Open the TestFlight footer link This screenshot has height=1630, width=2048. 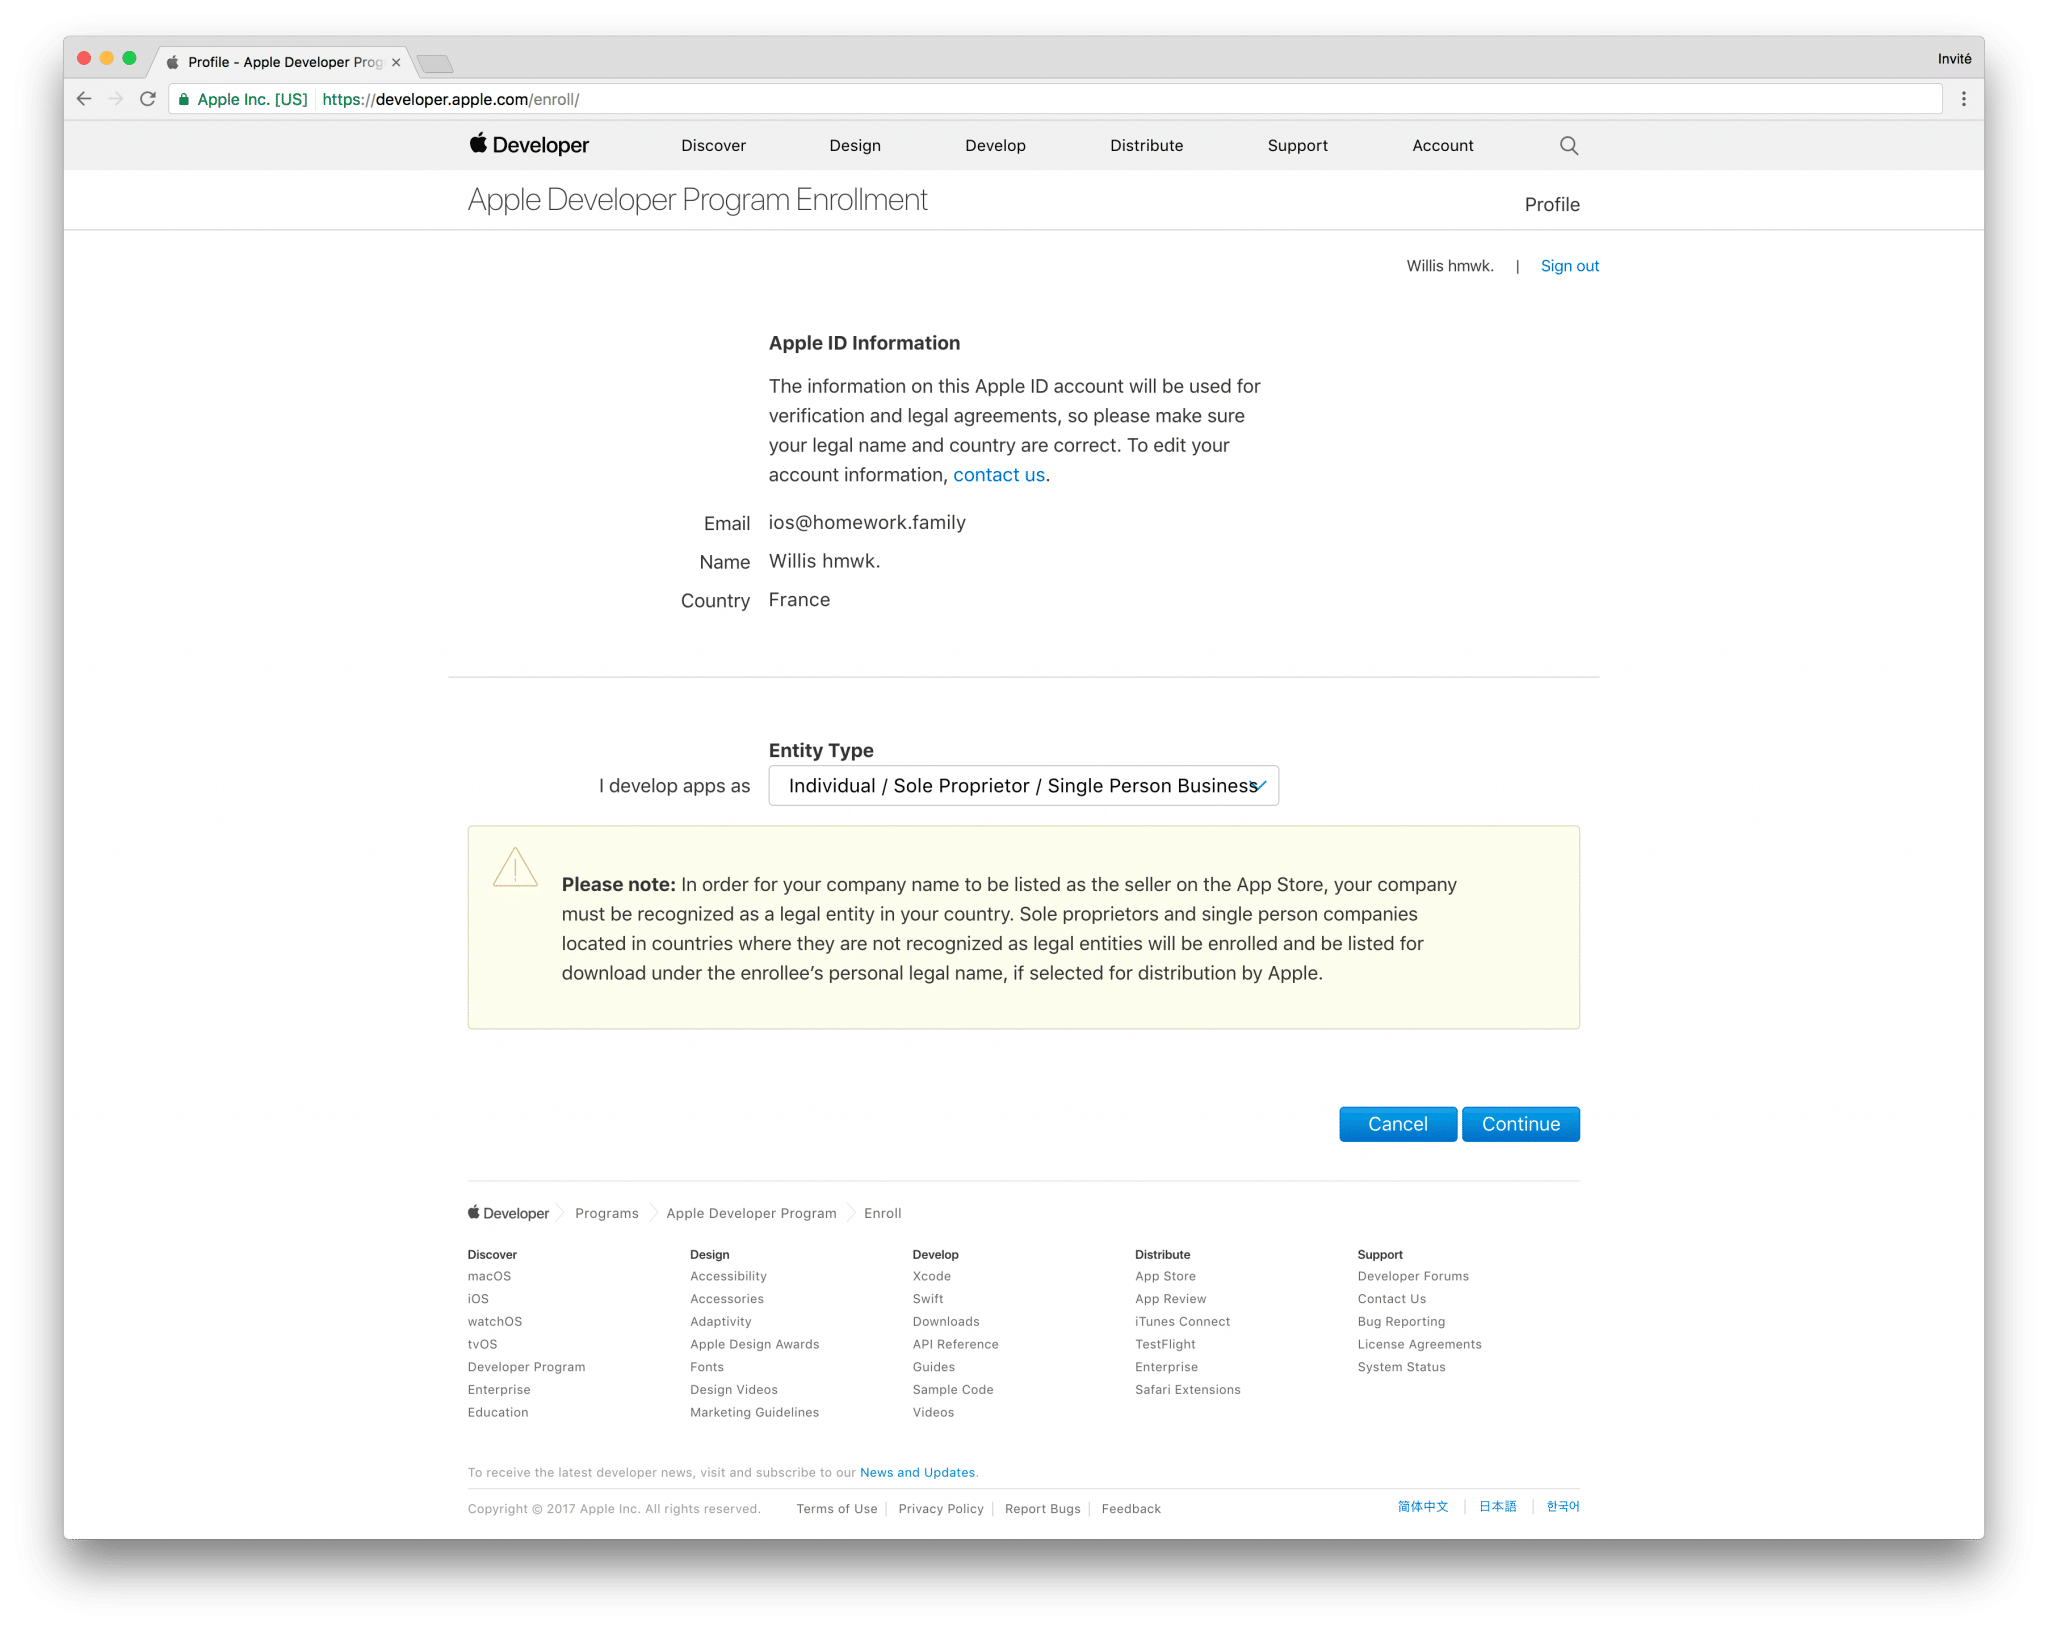point(1165,1345)
